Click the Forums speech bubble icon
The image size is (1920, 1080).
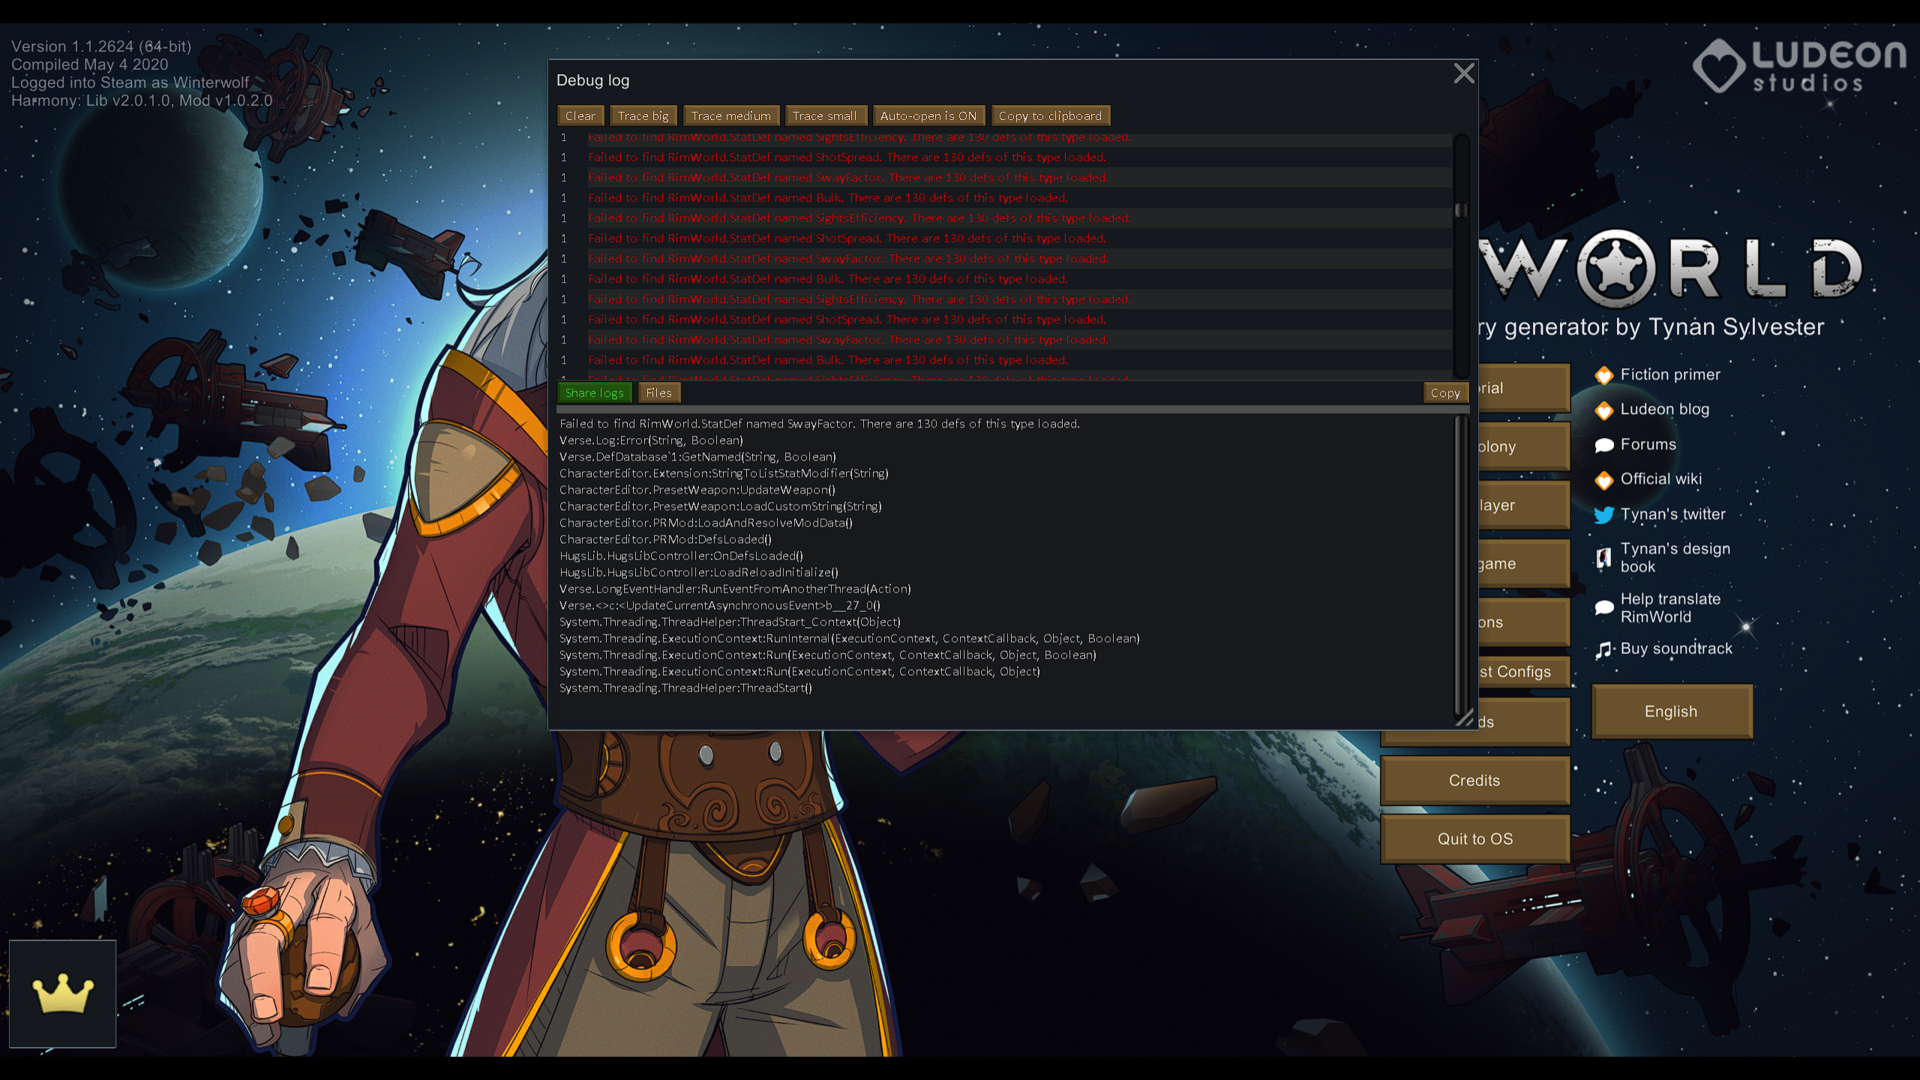pyautogui.click(x=1604, y=445)
